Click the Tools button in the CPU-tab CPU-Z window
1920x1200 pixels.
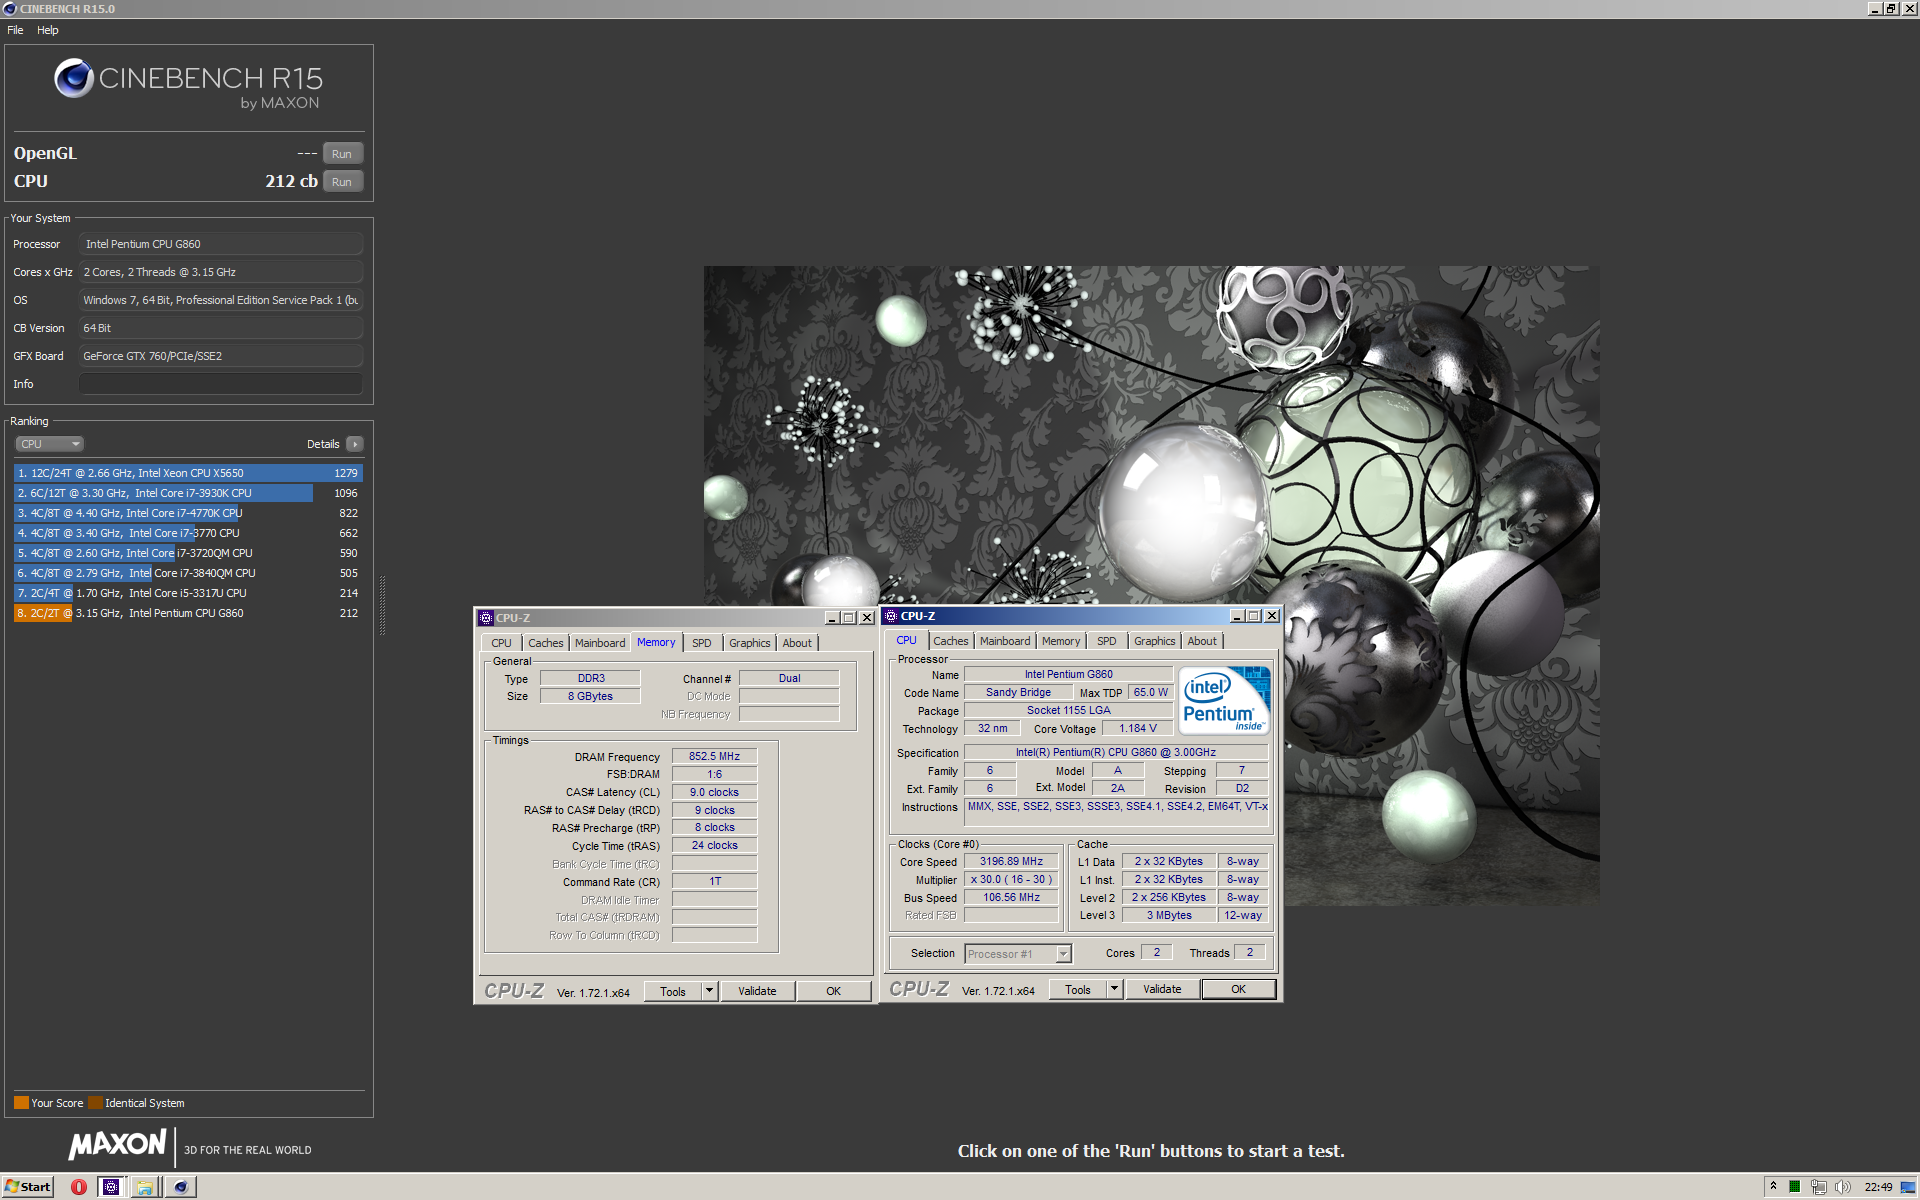point(1078,989)
